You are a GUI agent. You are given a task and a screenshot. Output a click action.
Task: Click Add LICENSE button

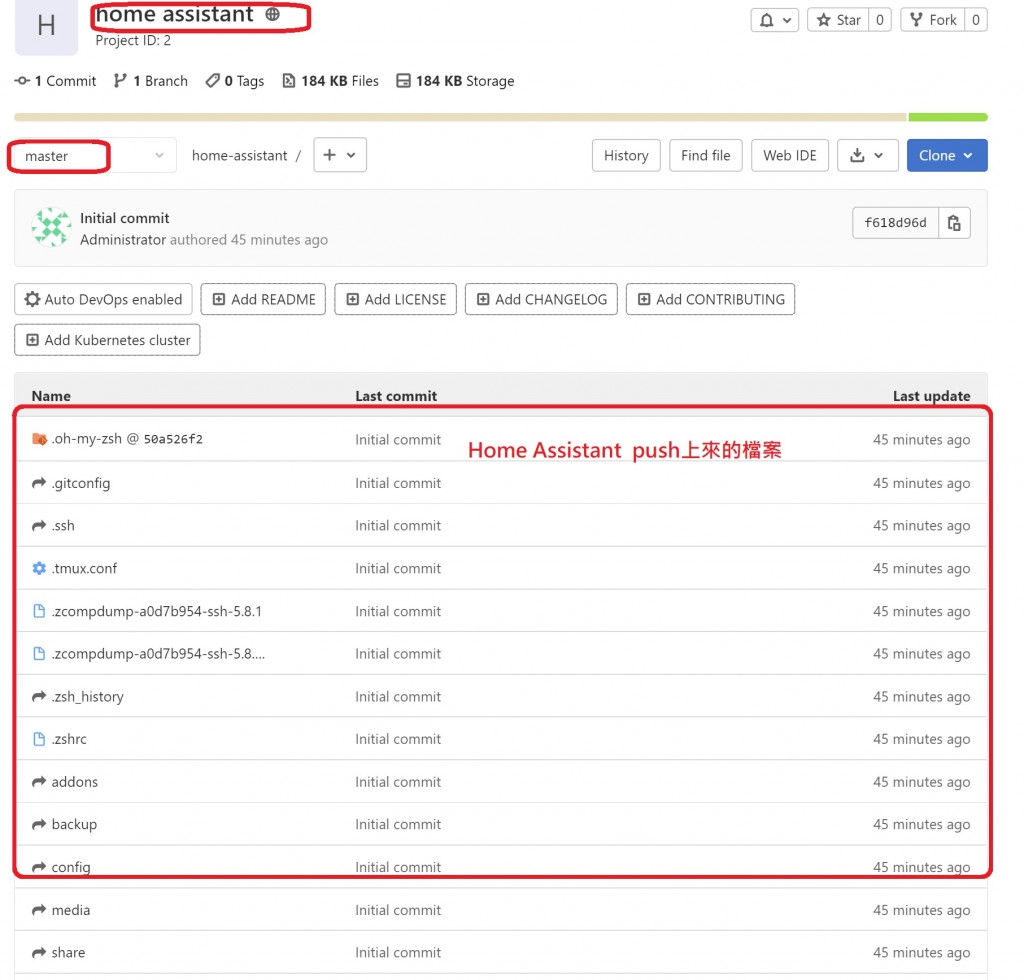click(396, 299)
